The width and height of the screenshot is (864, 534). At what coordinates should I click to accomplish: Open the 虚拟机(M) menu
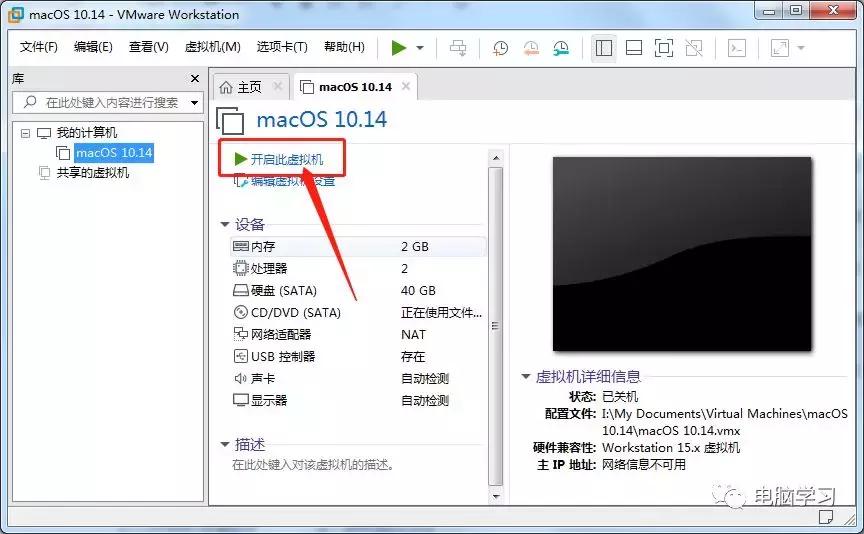[213, 47]
